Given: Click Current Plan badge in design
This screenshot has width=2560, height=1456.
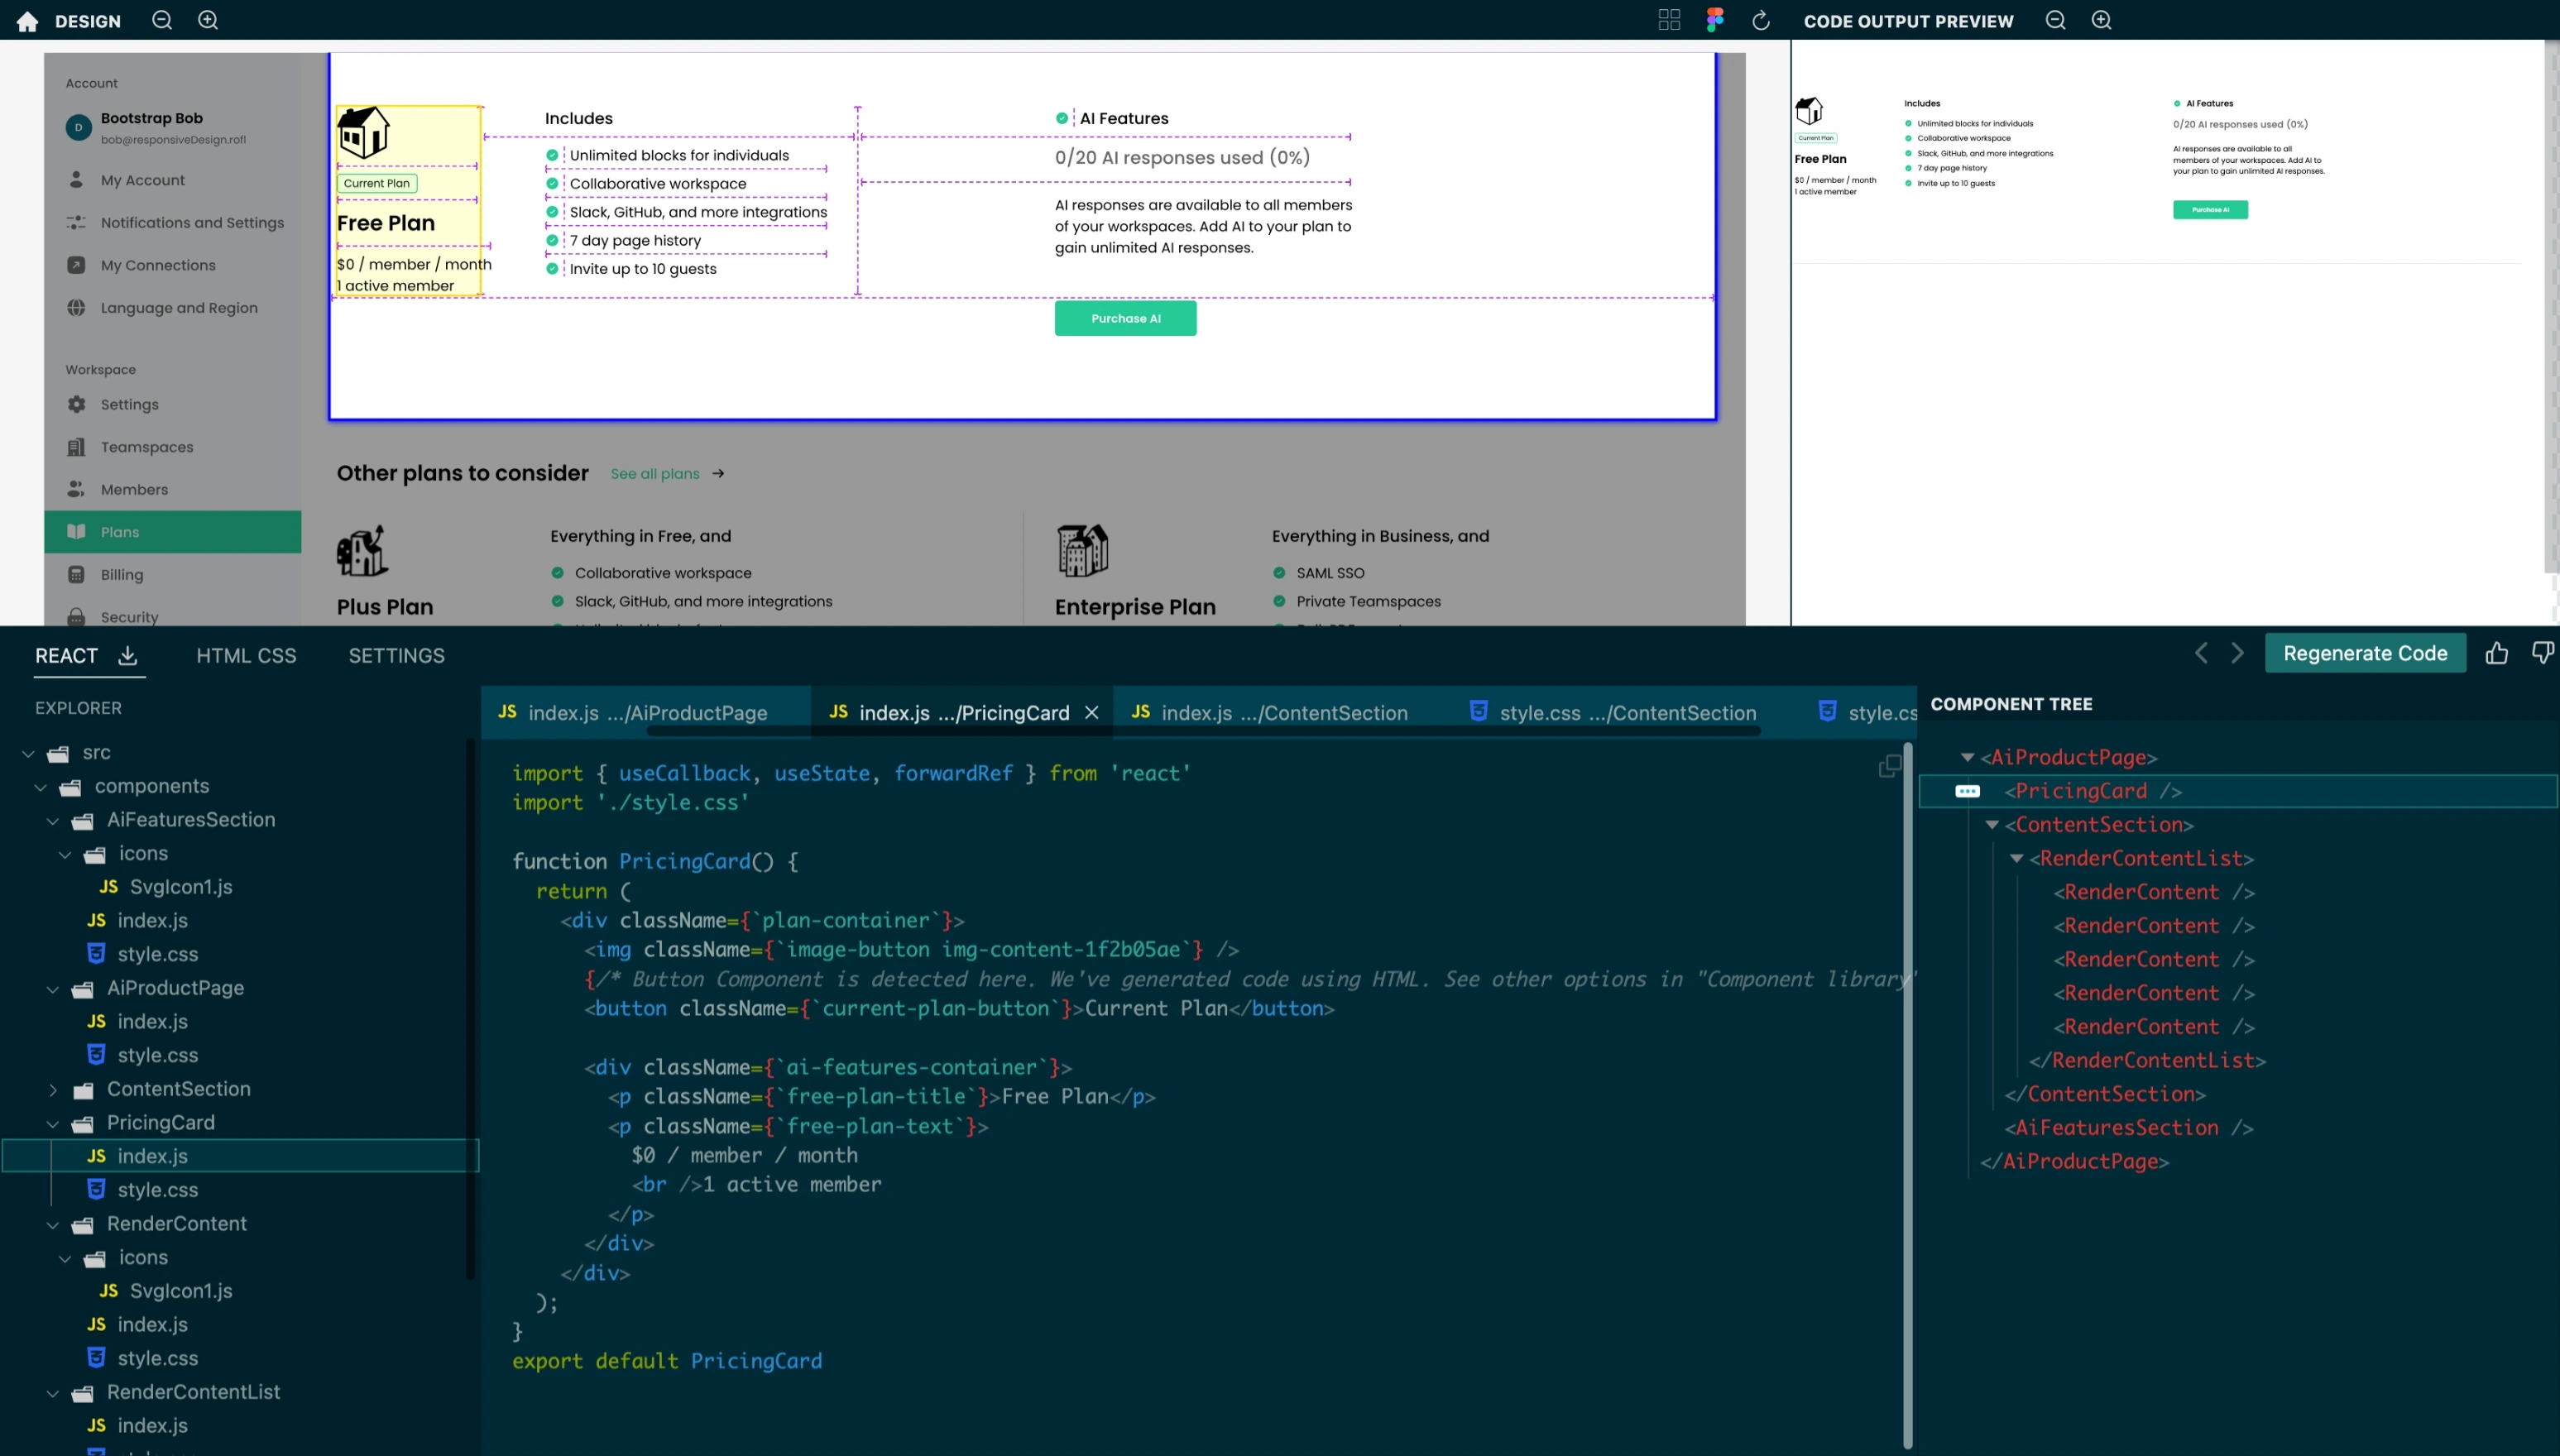Looking at the screenshot, I should coord(377,183).
